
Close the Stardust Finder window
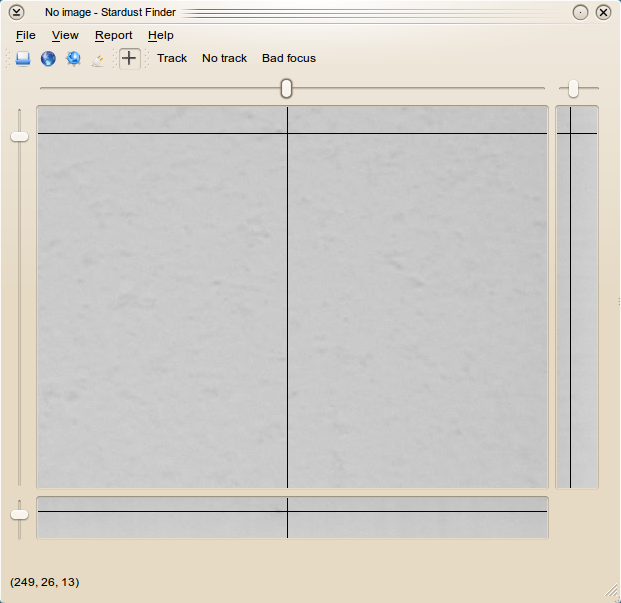pos(603,12)
